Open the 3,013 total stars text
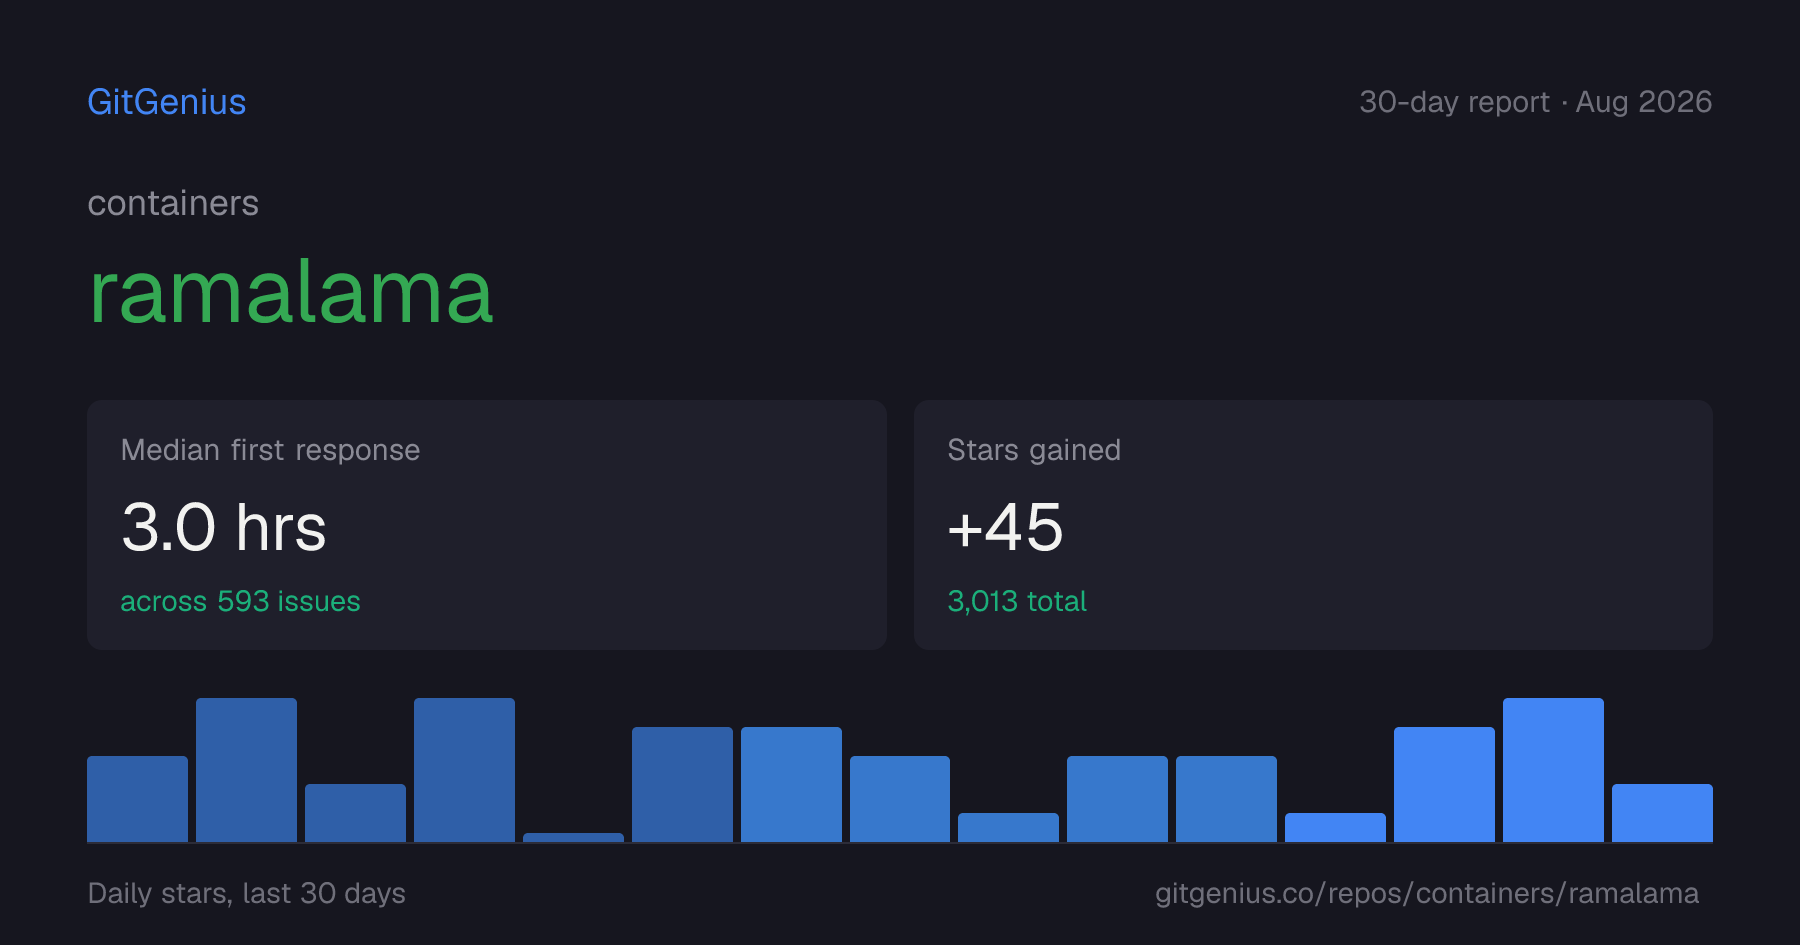1800x945 pixels. click(1017, 601)
